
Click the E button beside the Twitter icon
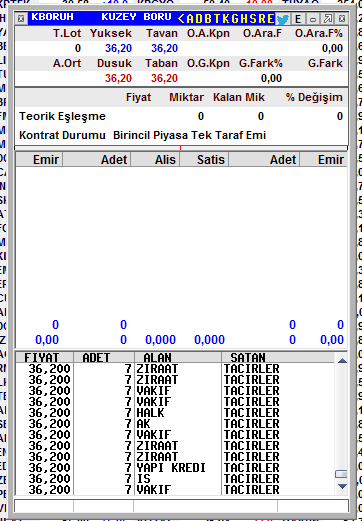pyautogui.click(x=298, y=19)
